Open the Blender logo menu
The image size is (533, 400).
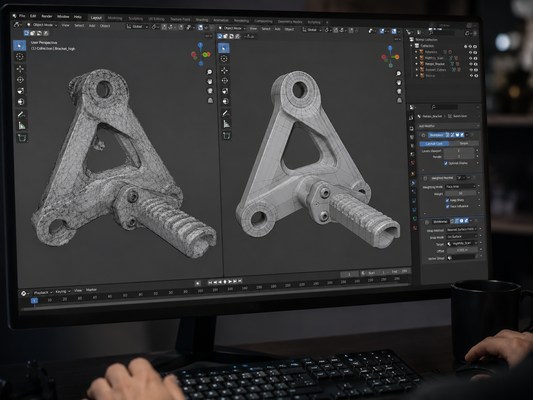tap(14, 16)
